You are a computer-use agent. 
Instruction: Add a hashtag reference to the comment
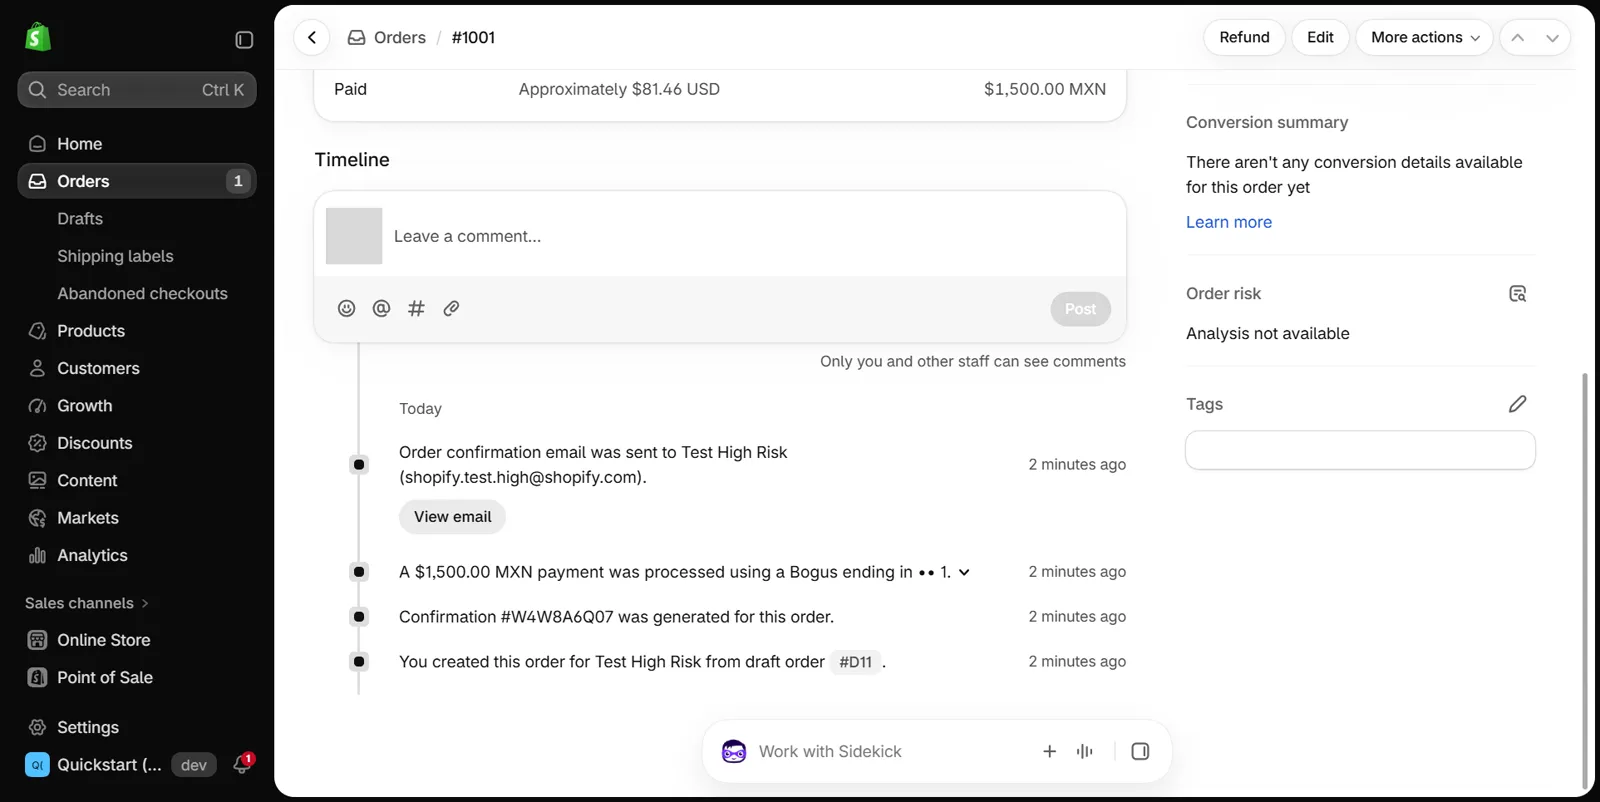[x=416, y=308]
